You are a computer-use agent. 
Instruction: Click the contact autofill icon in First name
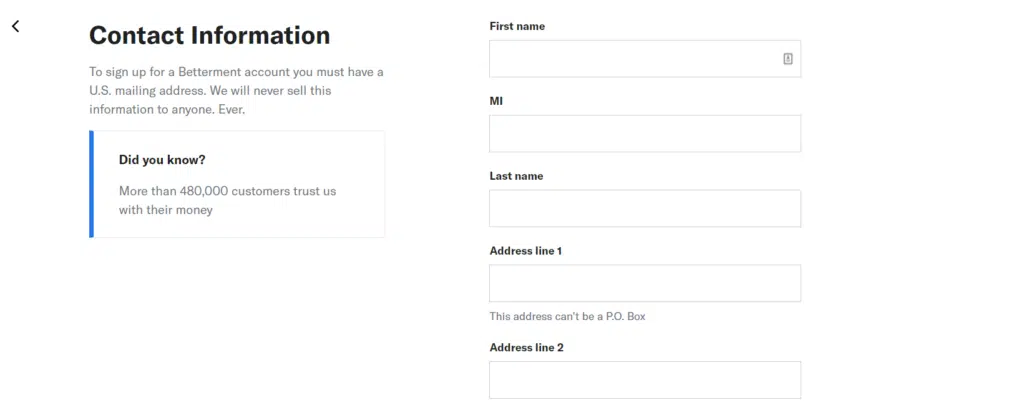point(787,59)
